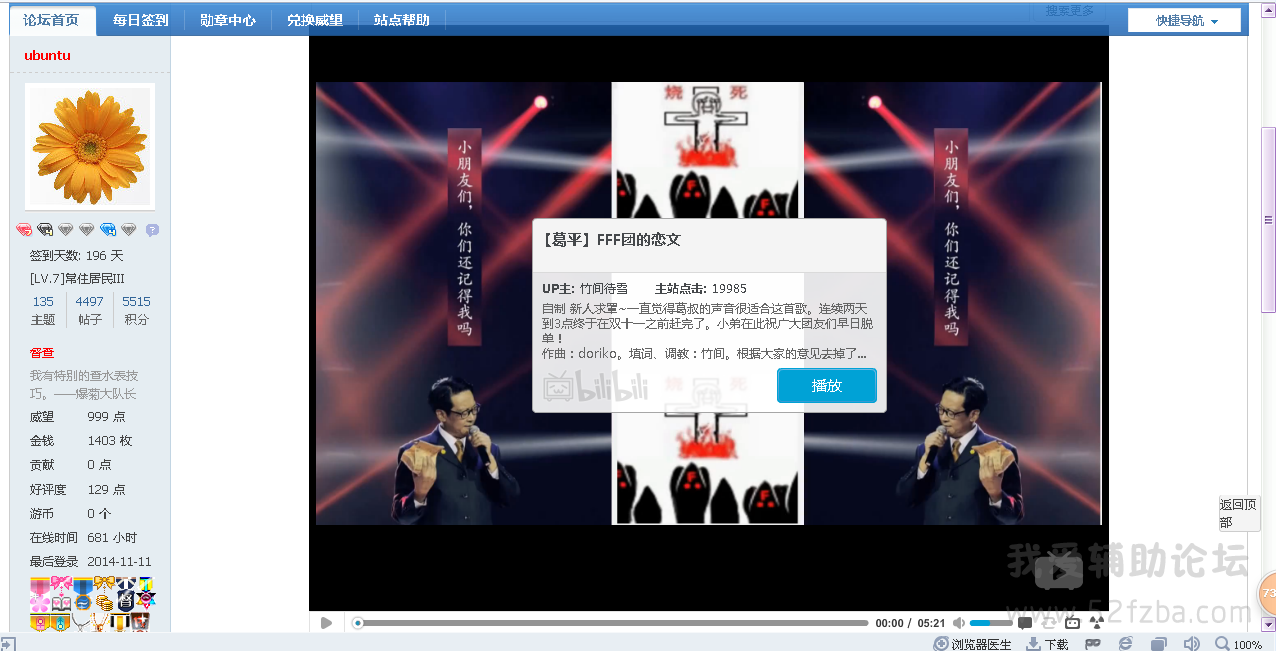This screenshot has width=1276, height=651.
Task: Open the 浏览器医生 status bar tool
Action: [x=972, y=644]
